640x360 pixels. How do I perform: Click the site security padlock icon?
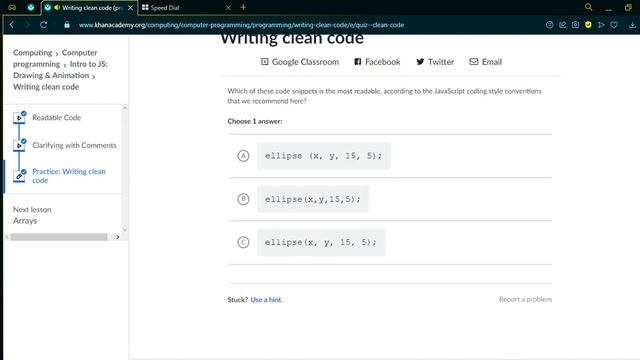[67, 24]
